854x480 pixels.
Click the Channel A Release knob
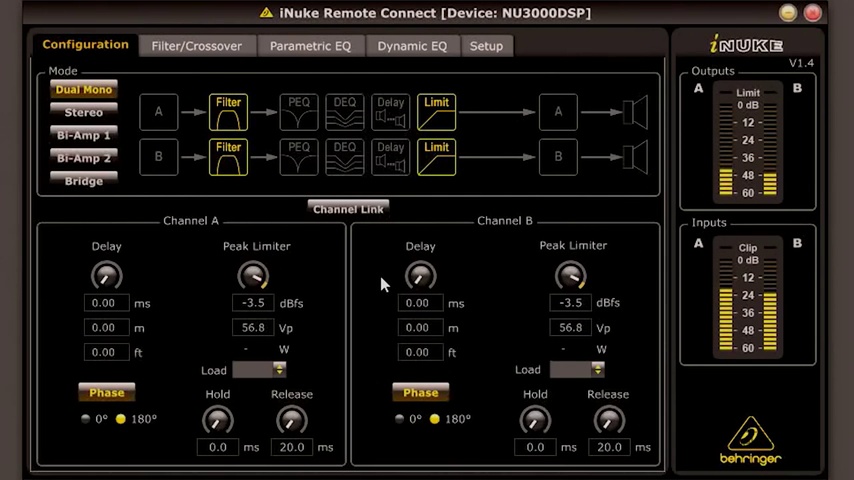[292, 421]
